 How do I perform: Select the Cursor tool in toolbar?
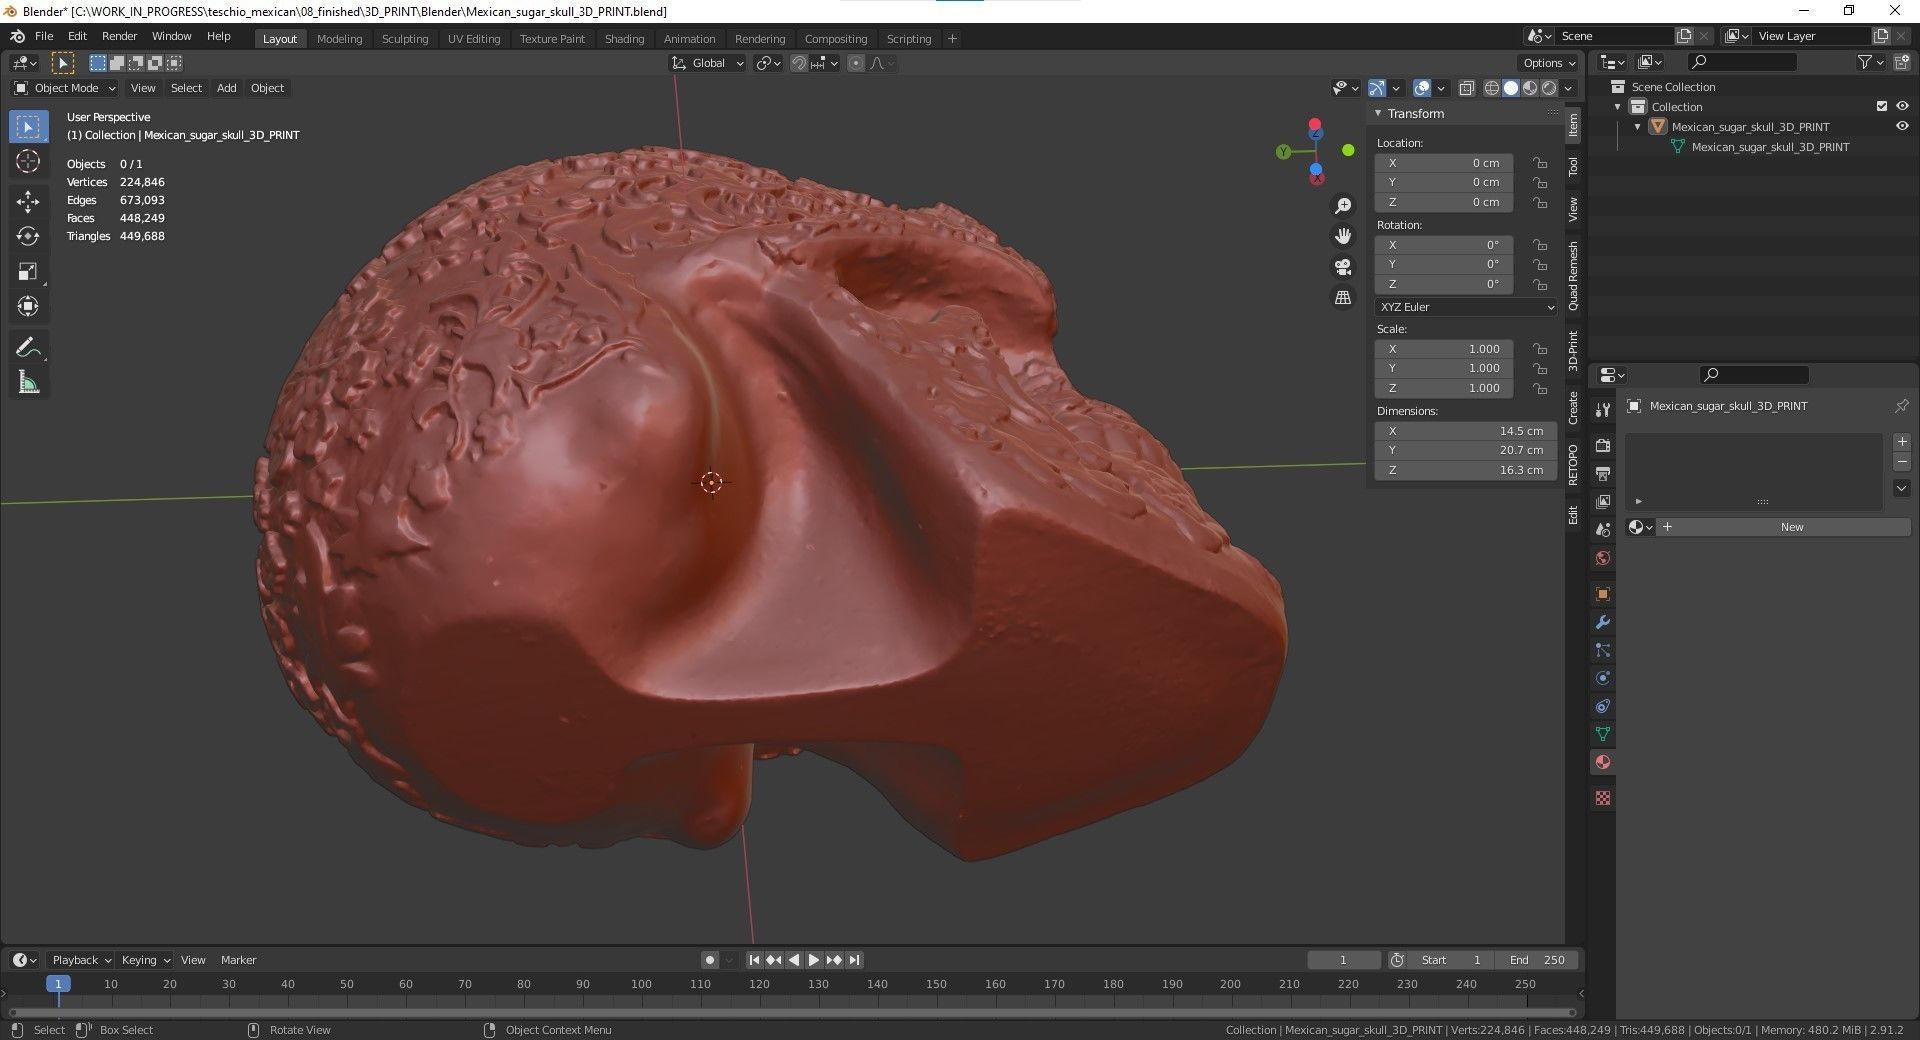(28, 162)
